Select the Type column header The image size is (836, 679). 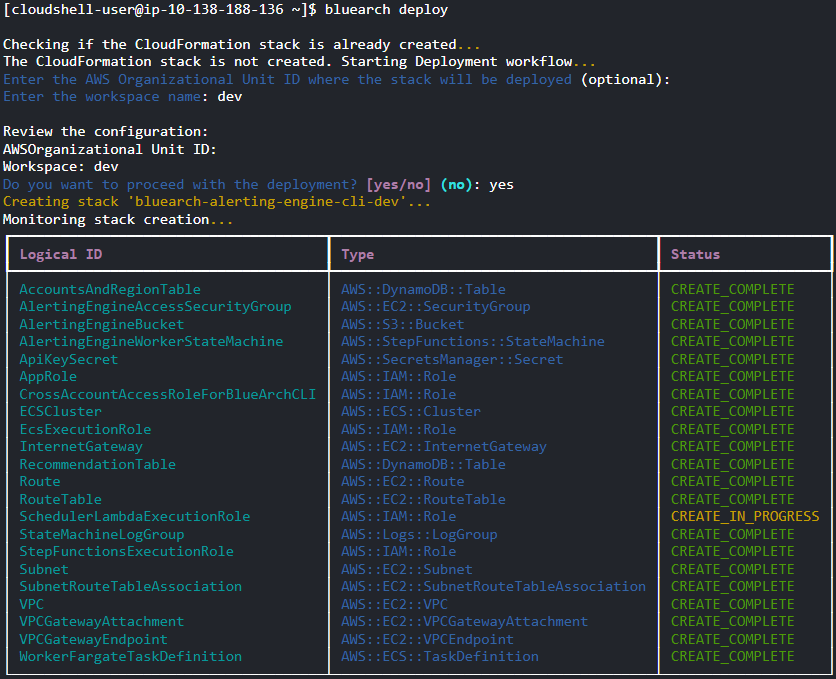pyautogui.click(x=357, y=254)
